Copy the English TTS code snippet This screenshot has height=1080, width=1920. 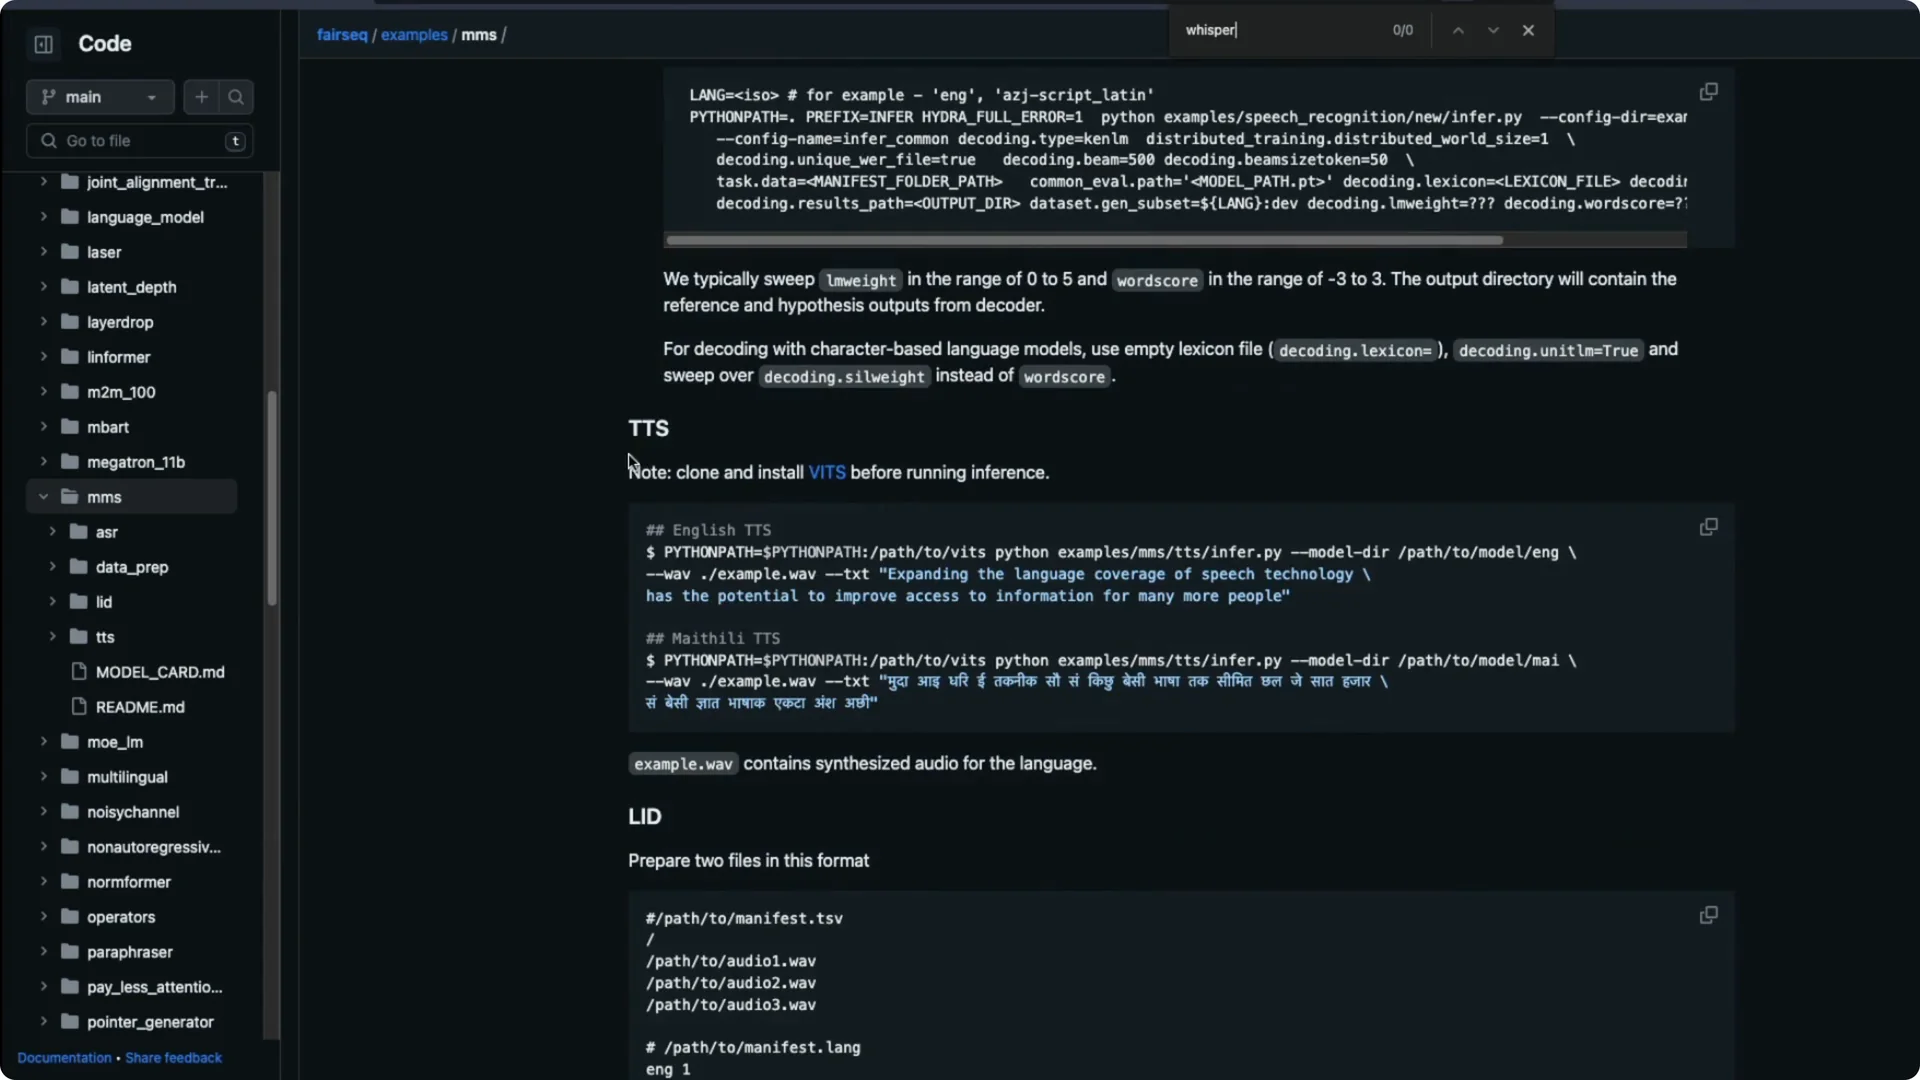pyautogui.click(x=1708, y=527)
